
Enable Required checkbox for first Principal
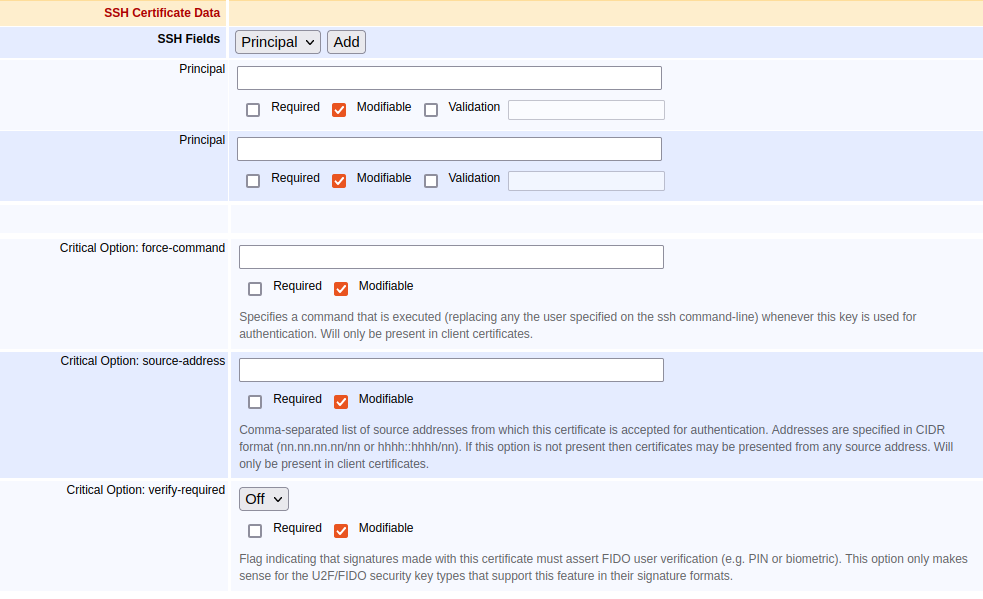[253, 110]
